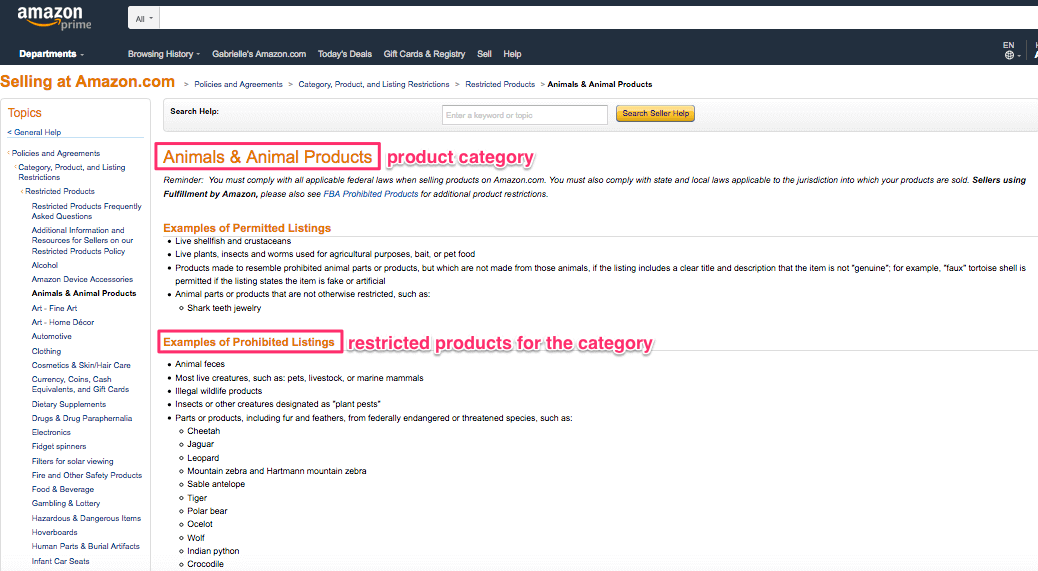Viewport: 1038px width, 571px height.
Task: Open the Clothing topic
Action: pyautogui.click(x=46, y=351)
